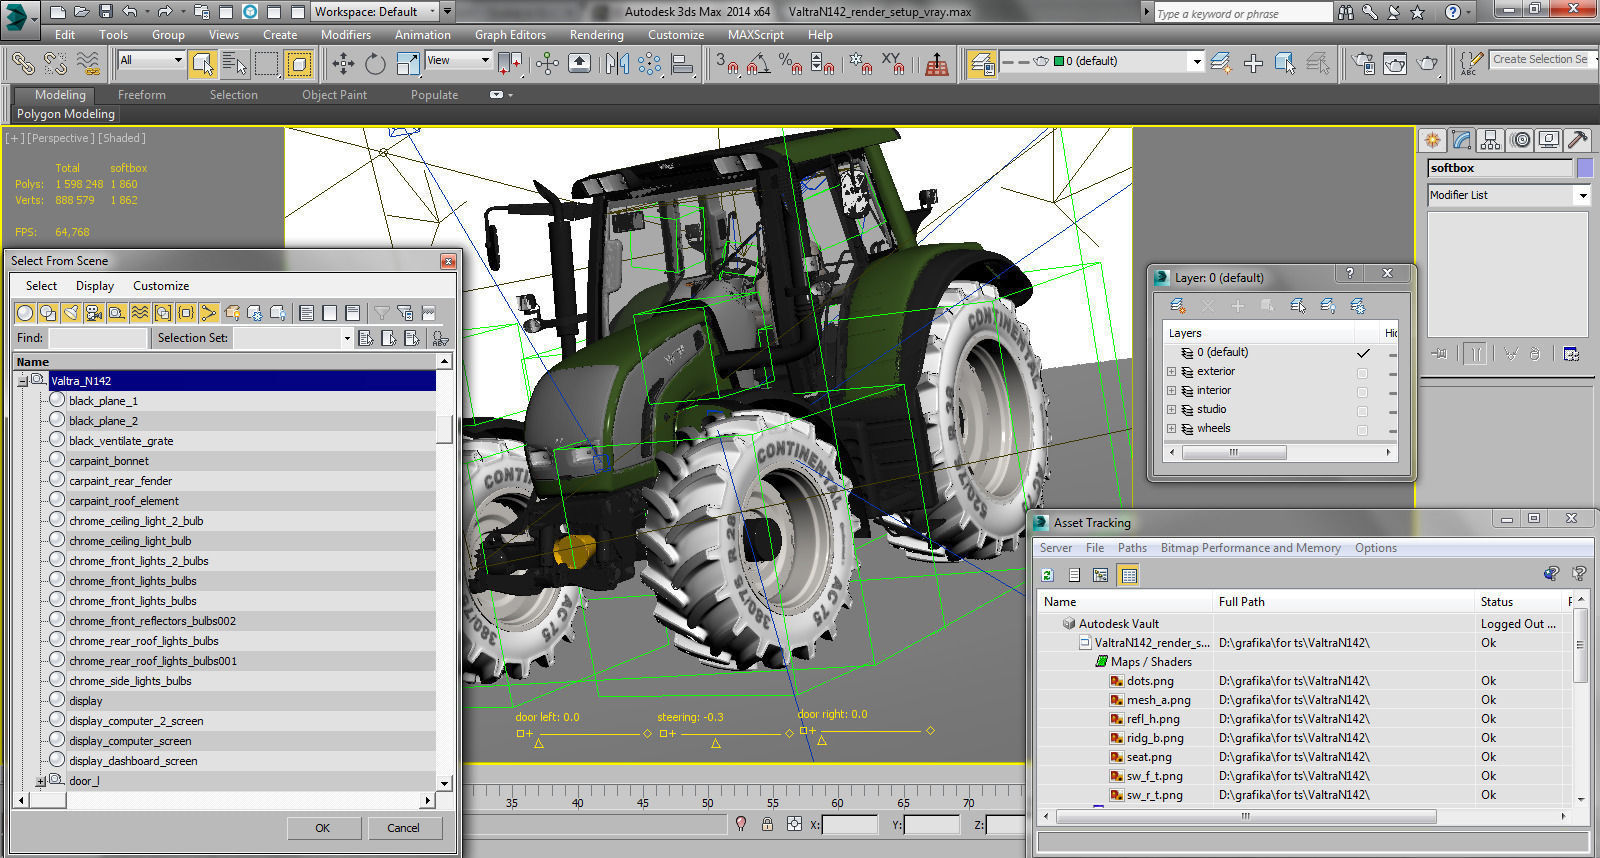Click the Selection Lock padlock toggle in status bar

(x=767, y=824)
